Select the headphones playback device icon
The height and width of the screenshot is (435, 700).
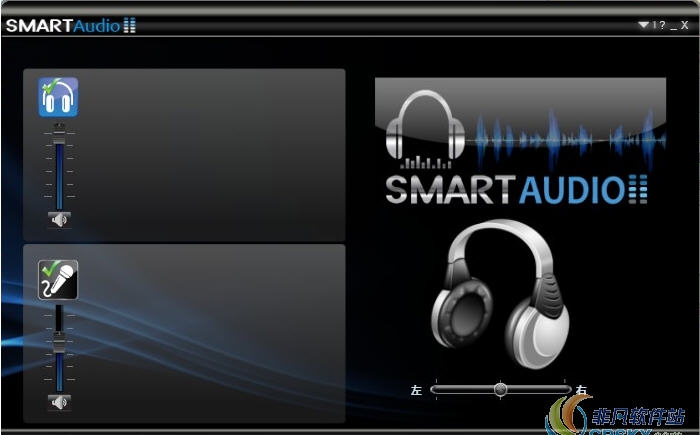pyautogui.click(x=58, y=97)
